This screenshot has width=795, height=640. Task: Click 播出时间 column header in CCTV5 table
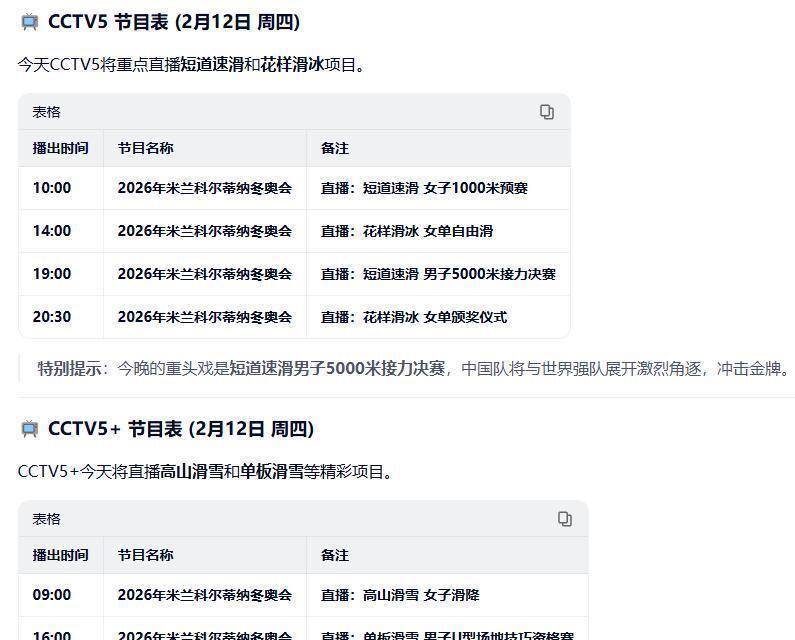(x=60, y=148)
